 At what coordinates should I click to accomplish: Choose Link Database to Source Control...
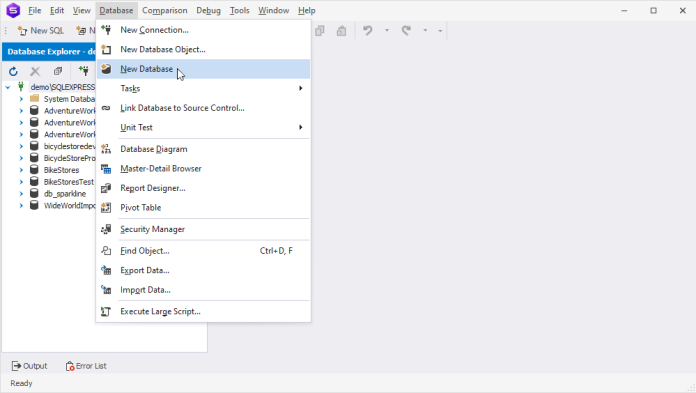203,108
